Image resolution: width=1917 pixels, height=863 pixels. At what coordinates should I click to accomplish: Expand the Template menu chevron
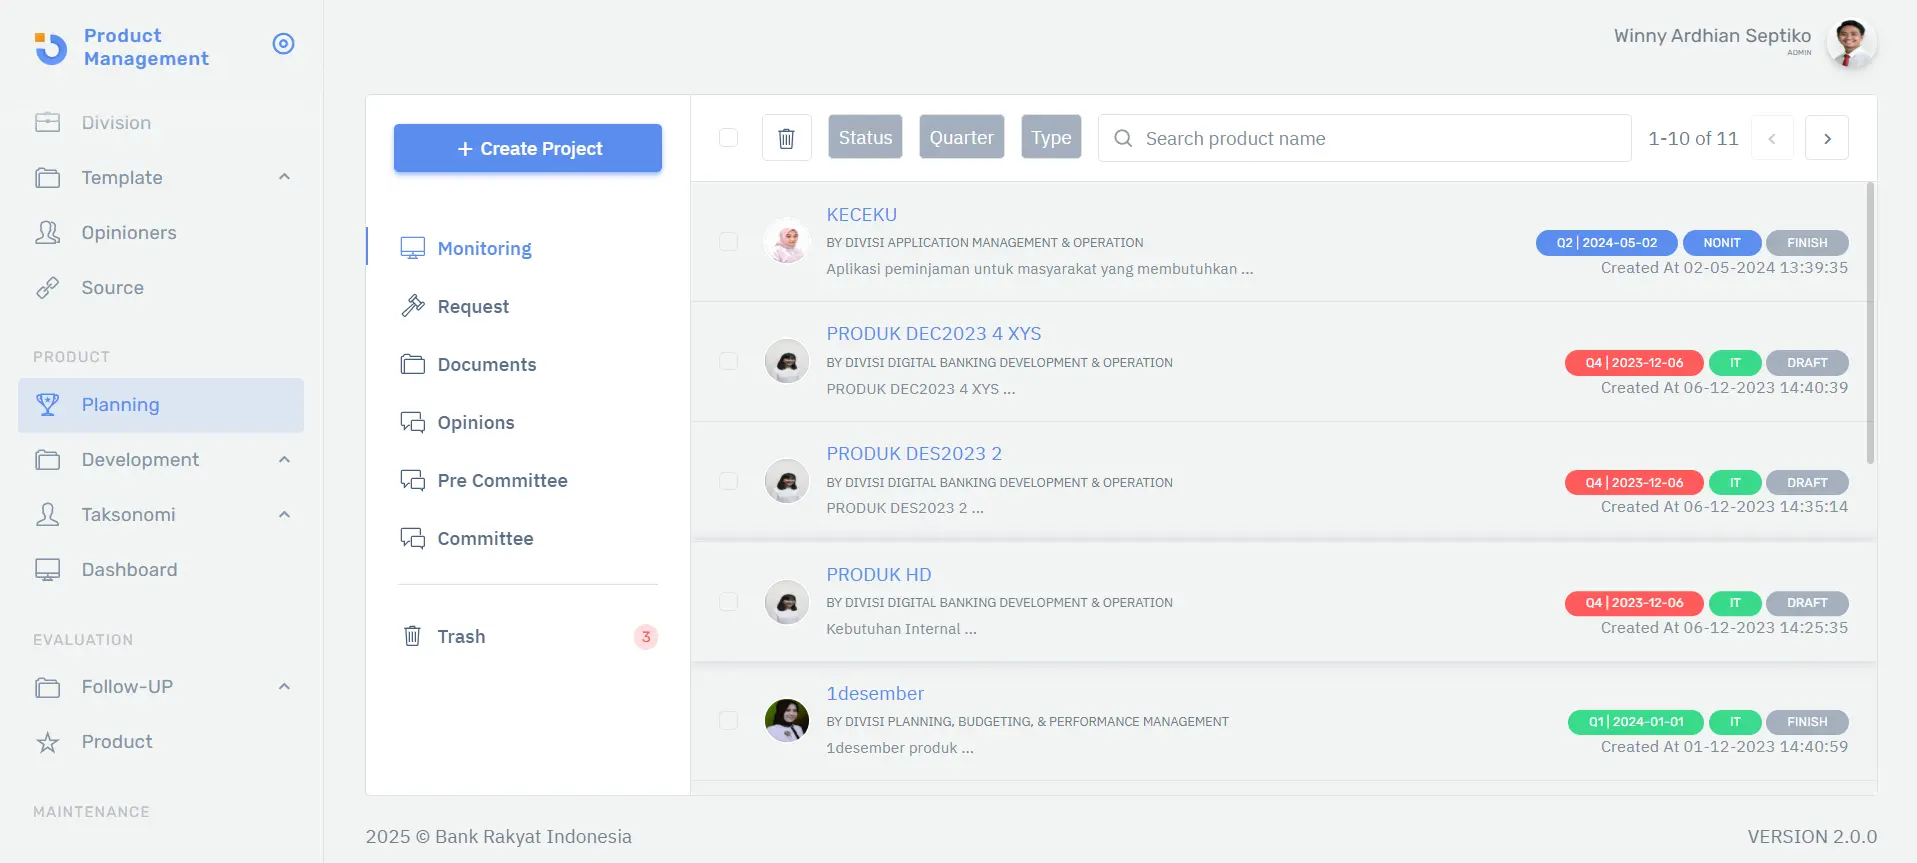click(284, 177)
